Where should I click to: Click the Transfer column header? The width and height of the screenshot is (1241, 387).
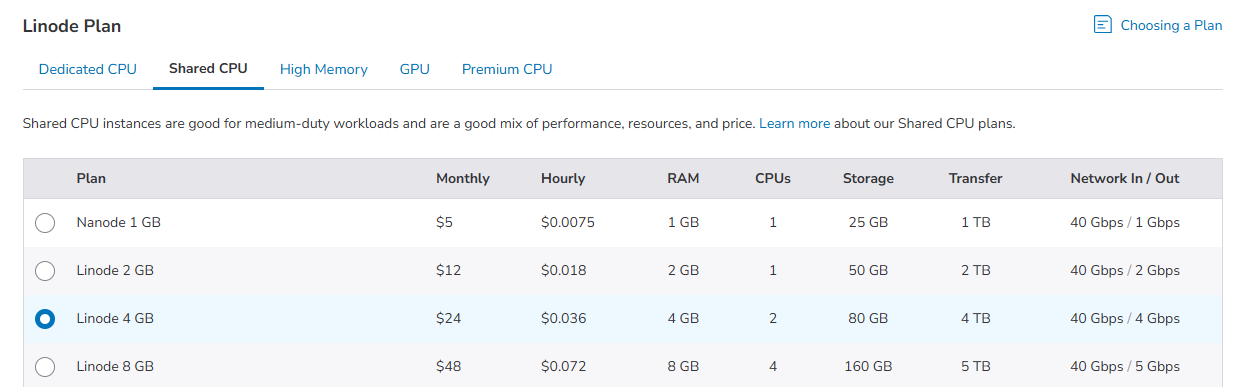point(976,178)
